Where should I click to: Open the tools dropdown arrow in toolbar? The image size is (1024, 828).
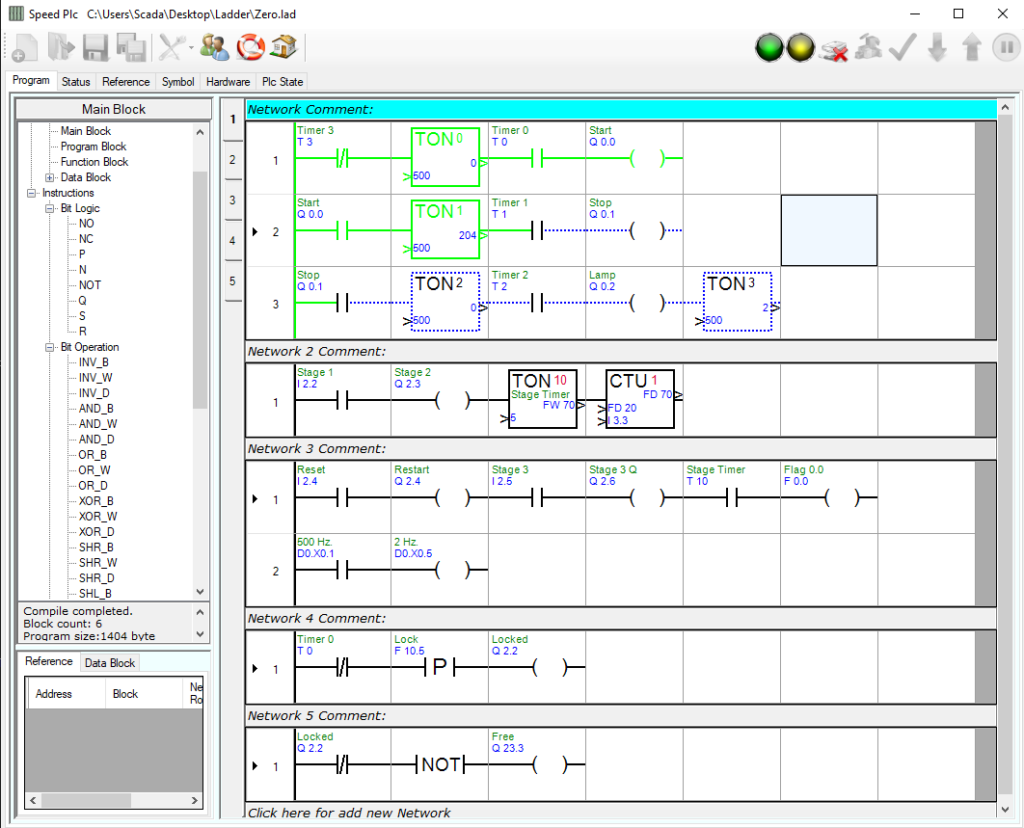[x=191, y=47]
